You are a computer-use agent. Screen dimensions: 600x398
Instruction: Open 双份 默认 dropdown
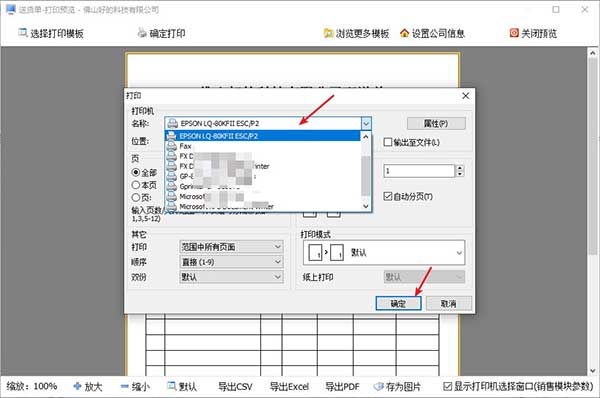point(232,277)
